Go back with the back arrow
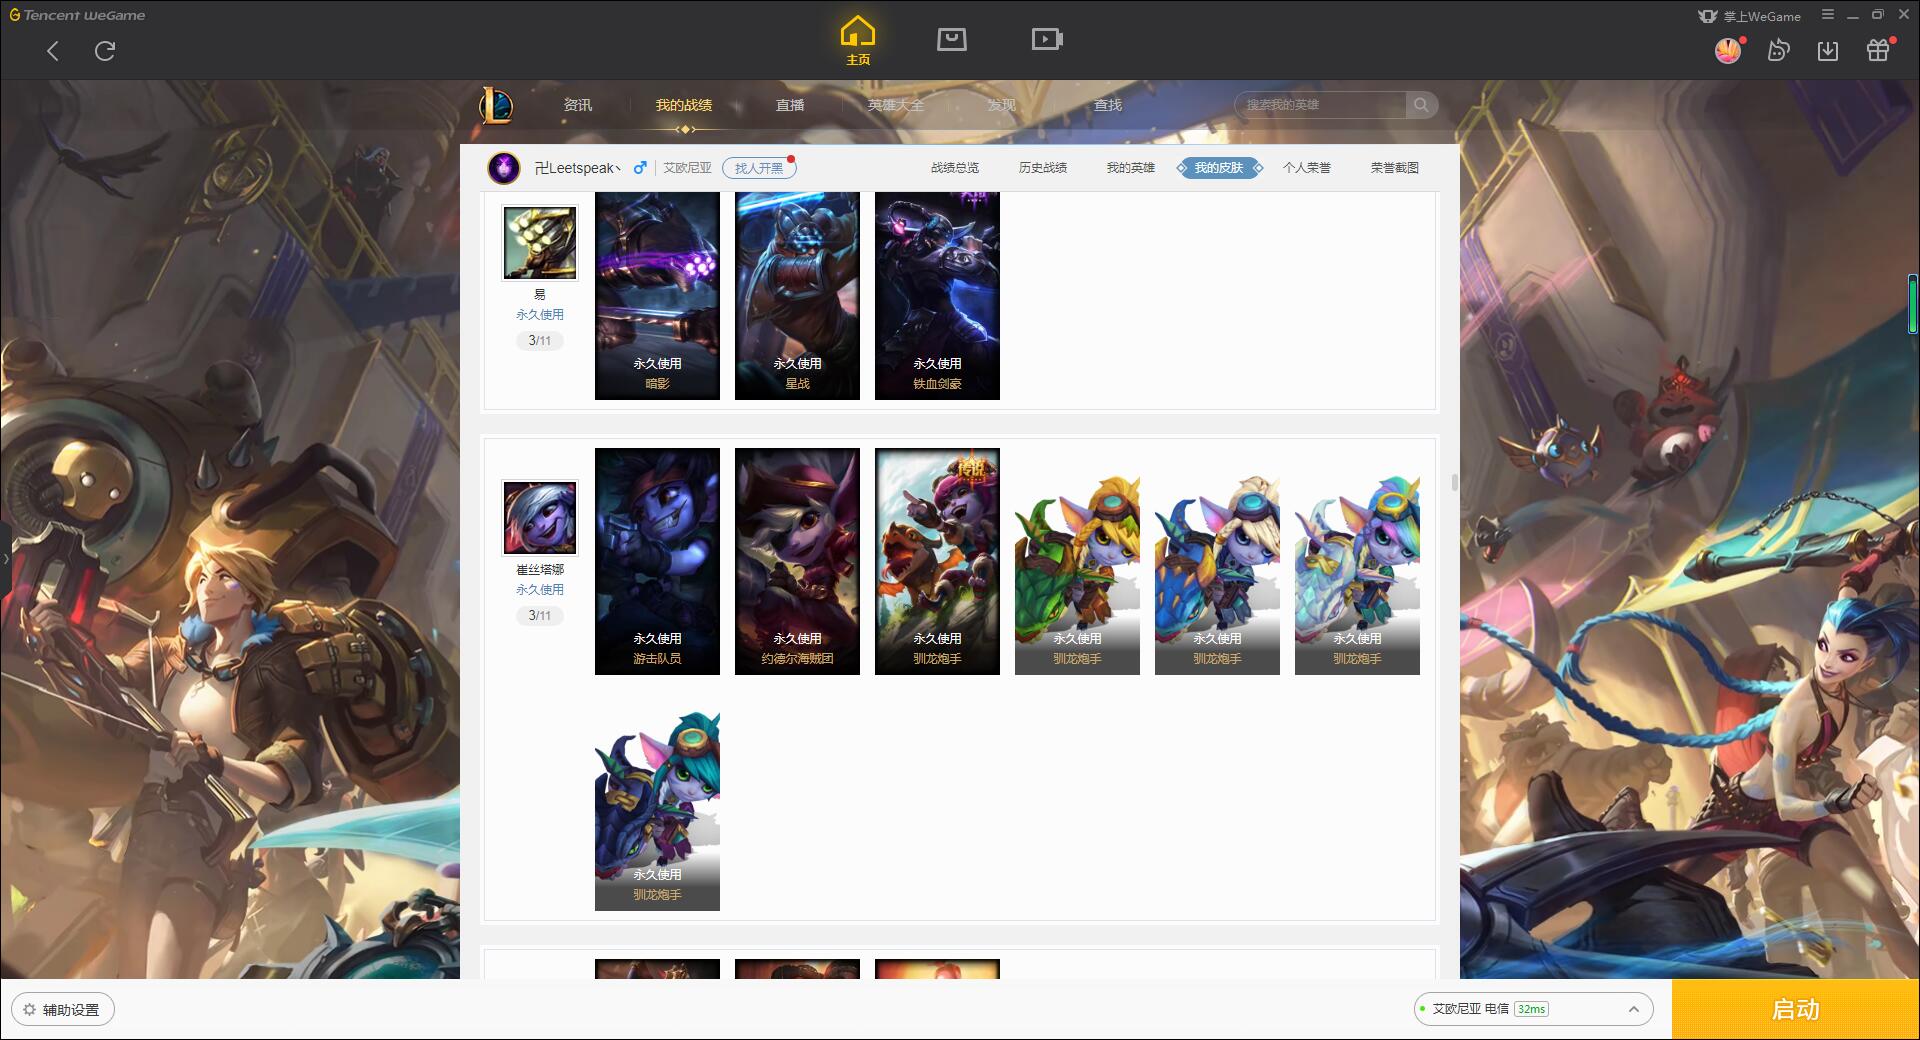 coord(53,51)
